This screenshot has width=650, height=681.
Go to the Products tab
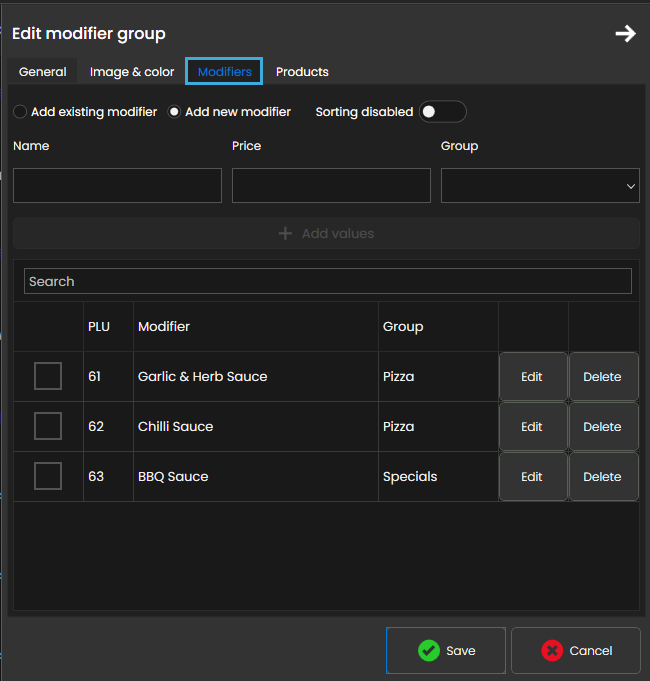[302, 72]
